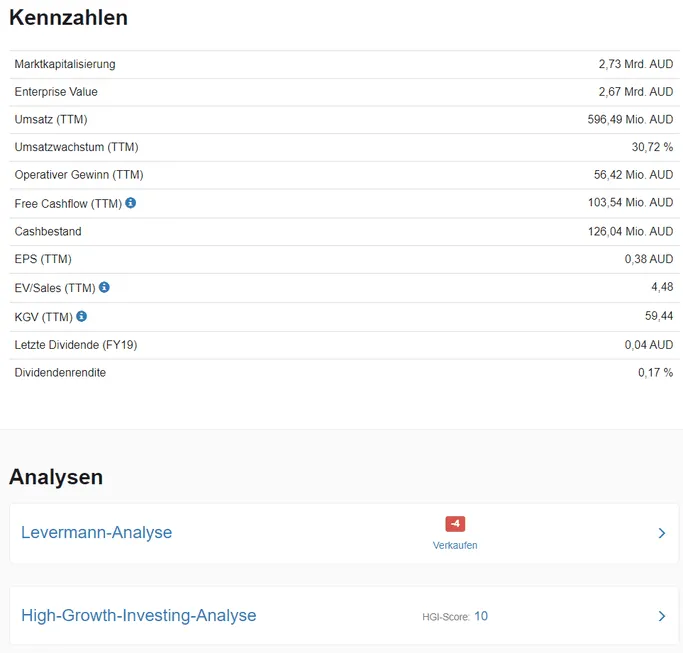The height and width of the screenshot is (653, 683).
Task: Click the value 103,54 Mio. AUD
Action: click(631, 202)
